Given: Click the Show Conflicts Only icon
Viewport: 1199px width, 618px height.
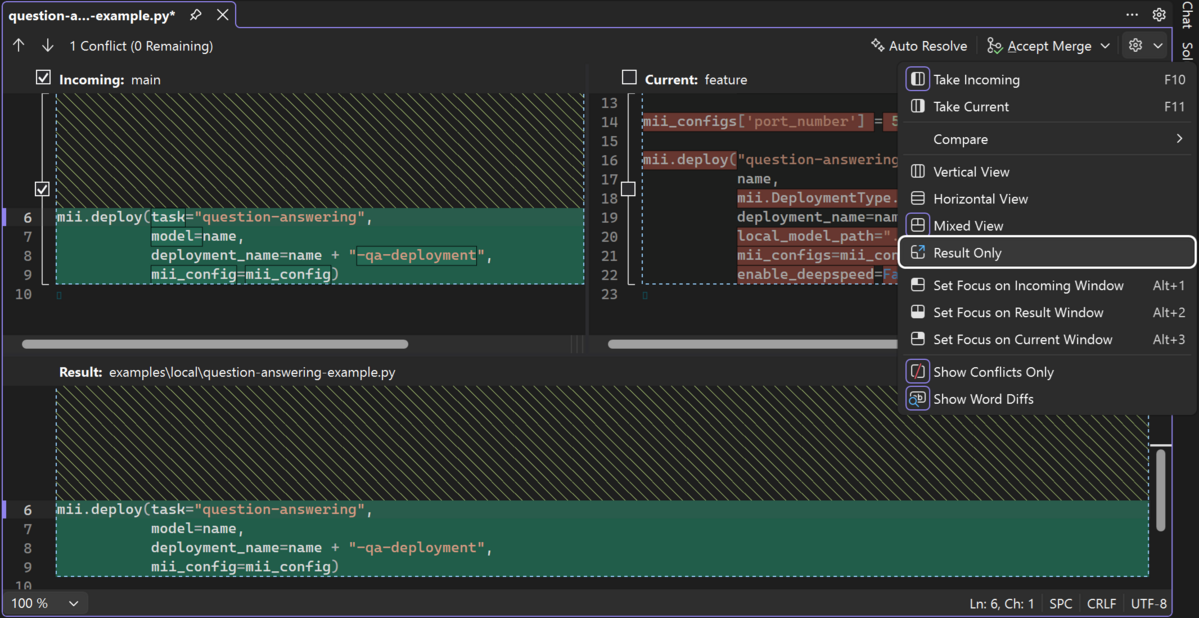Looking at the screenshot, I should tap(918, 372).
